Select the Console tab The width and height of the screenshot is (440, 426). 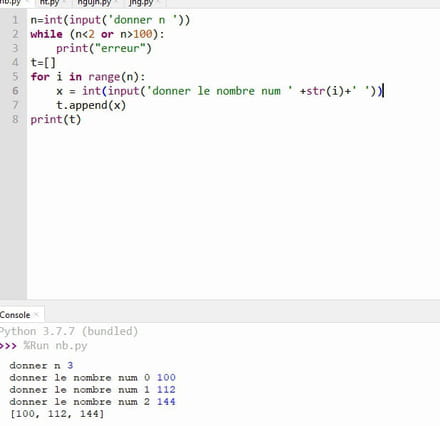(15, 315)
